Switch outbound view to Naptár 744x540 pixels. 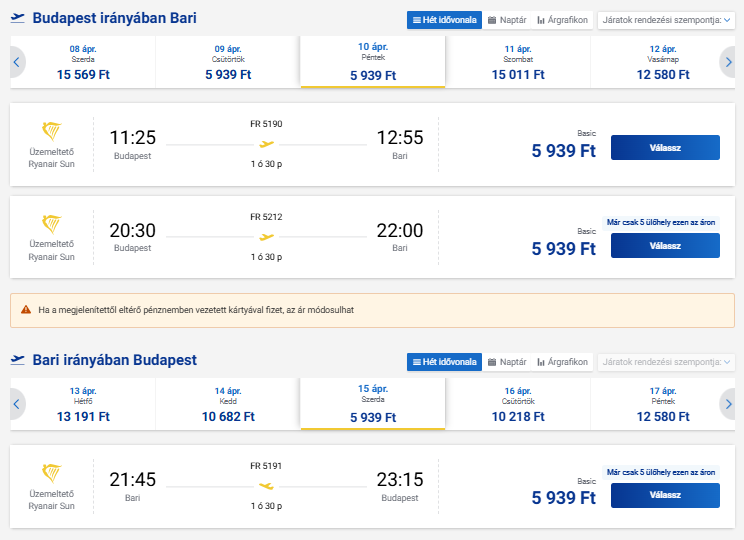pos(507,20)
